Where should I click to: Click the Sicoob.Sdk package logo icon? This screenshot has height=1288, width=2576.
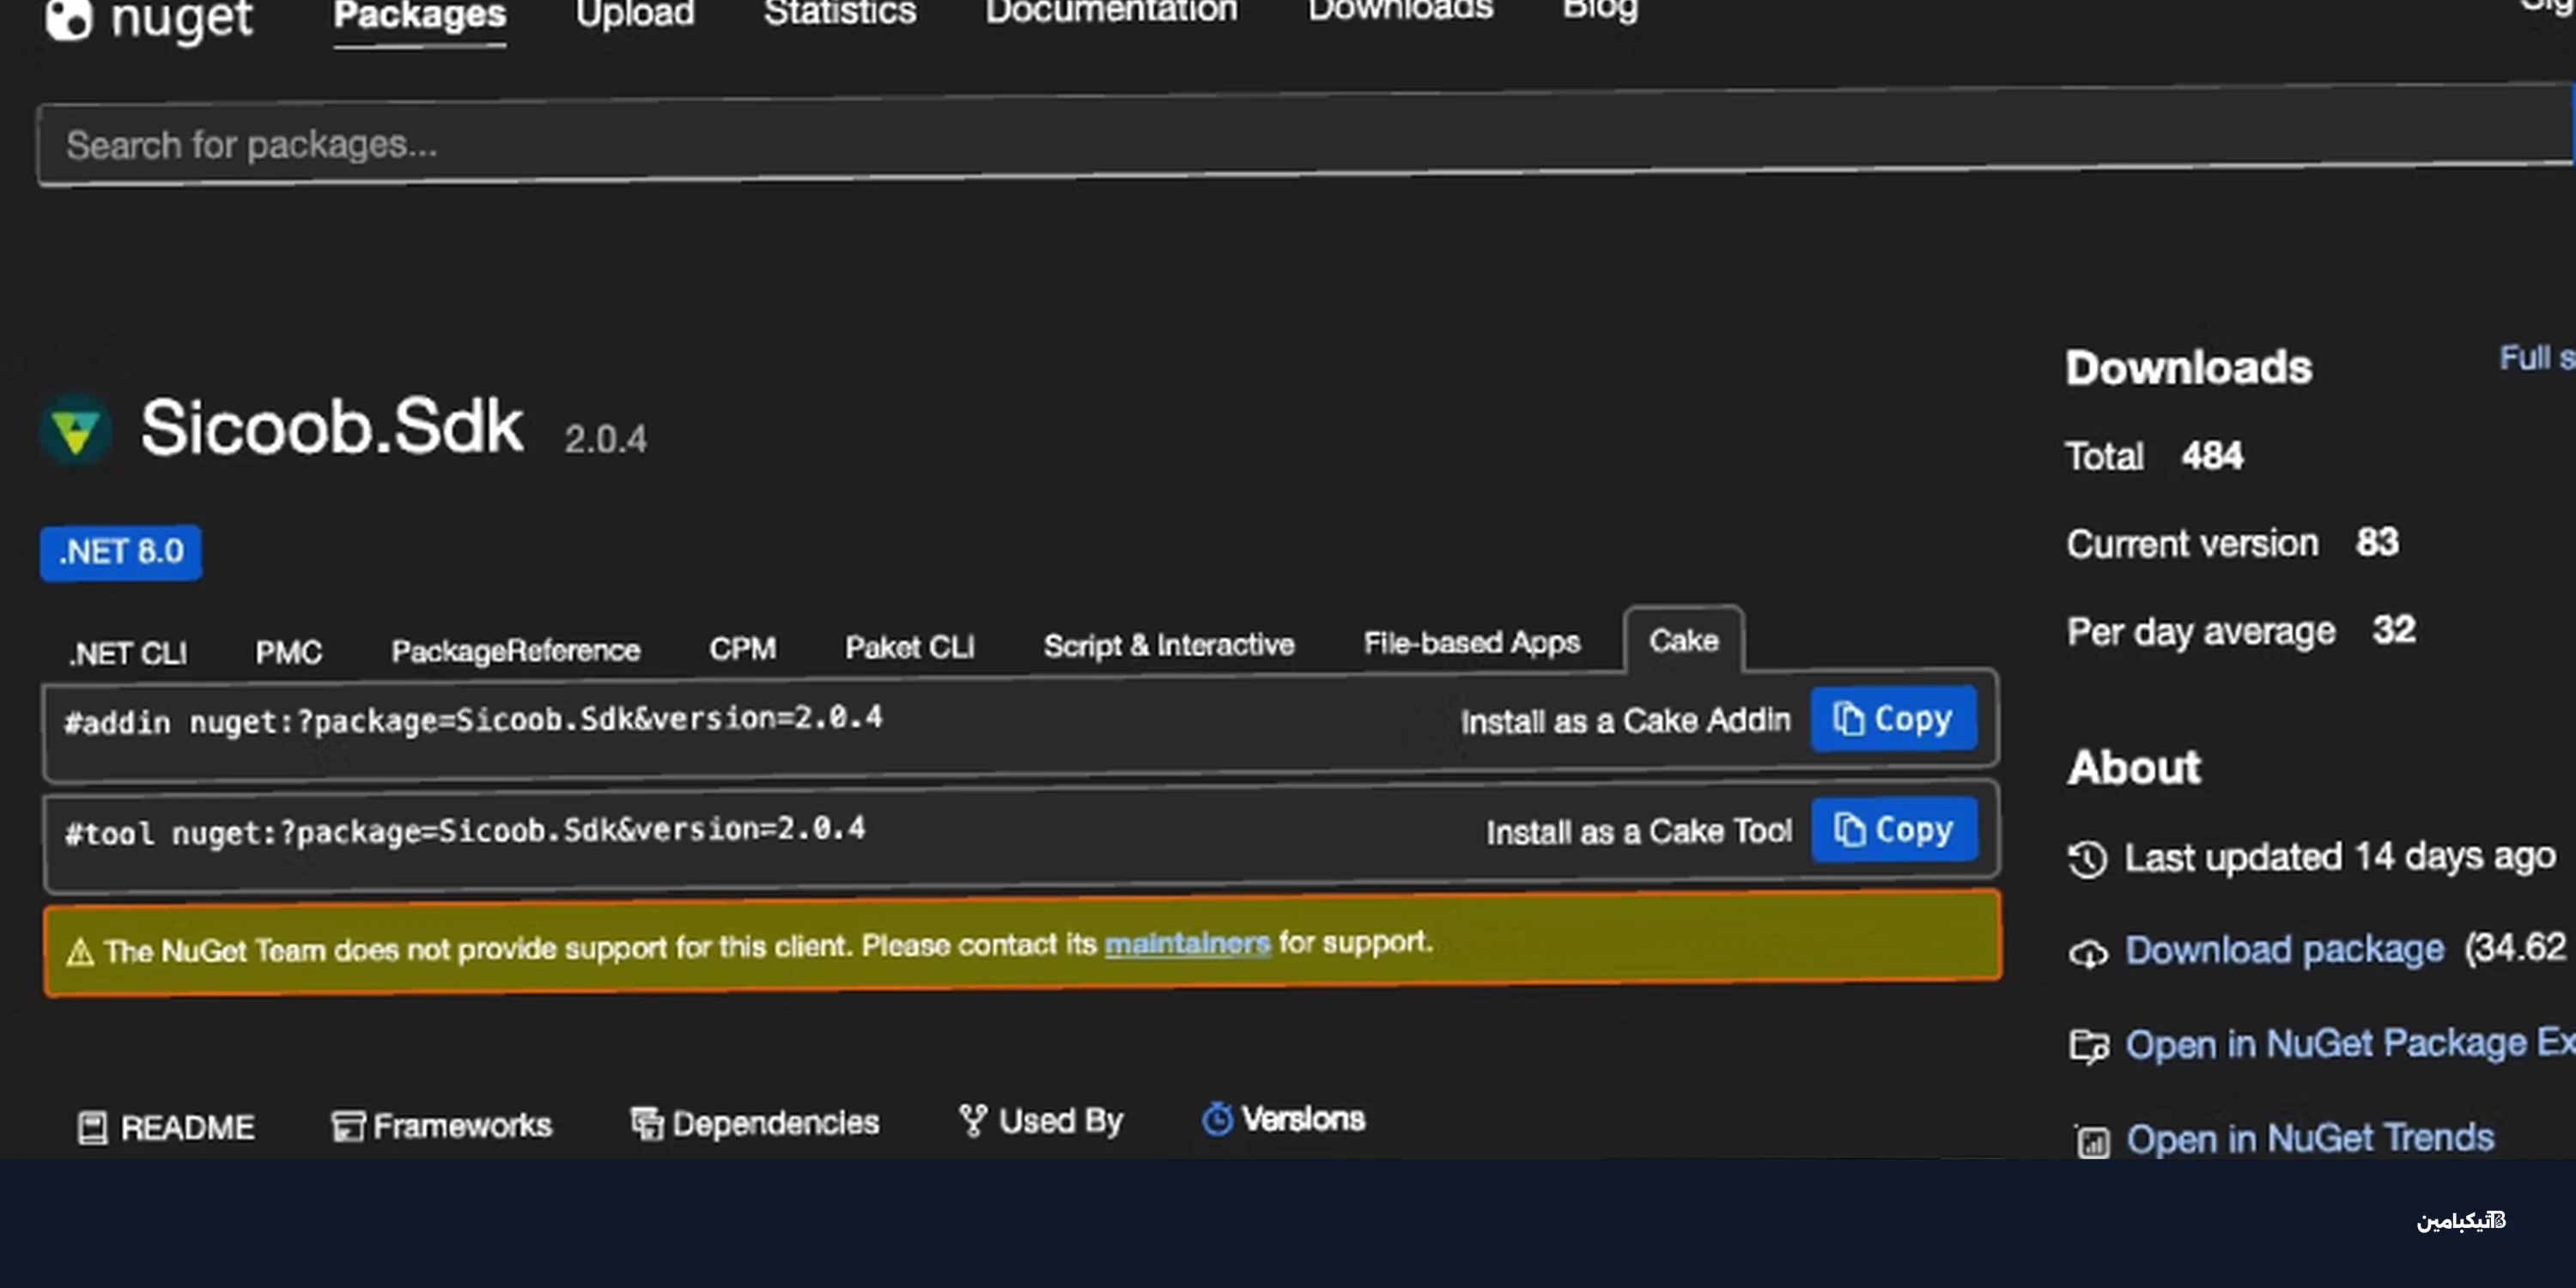pyautogui.click(x=76, y=430)
